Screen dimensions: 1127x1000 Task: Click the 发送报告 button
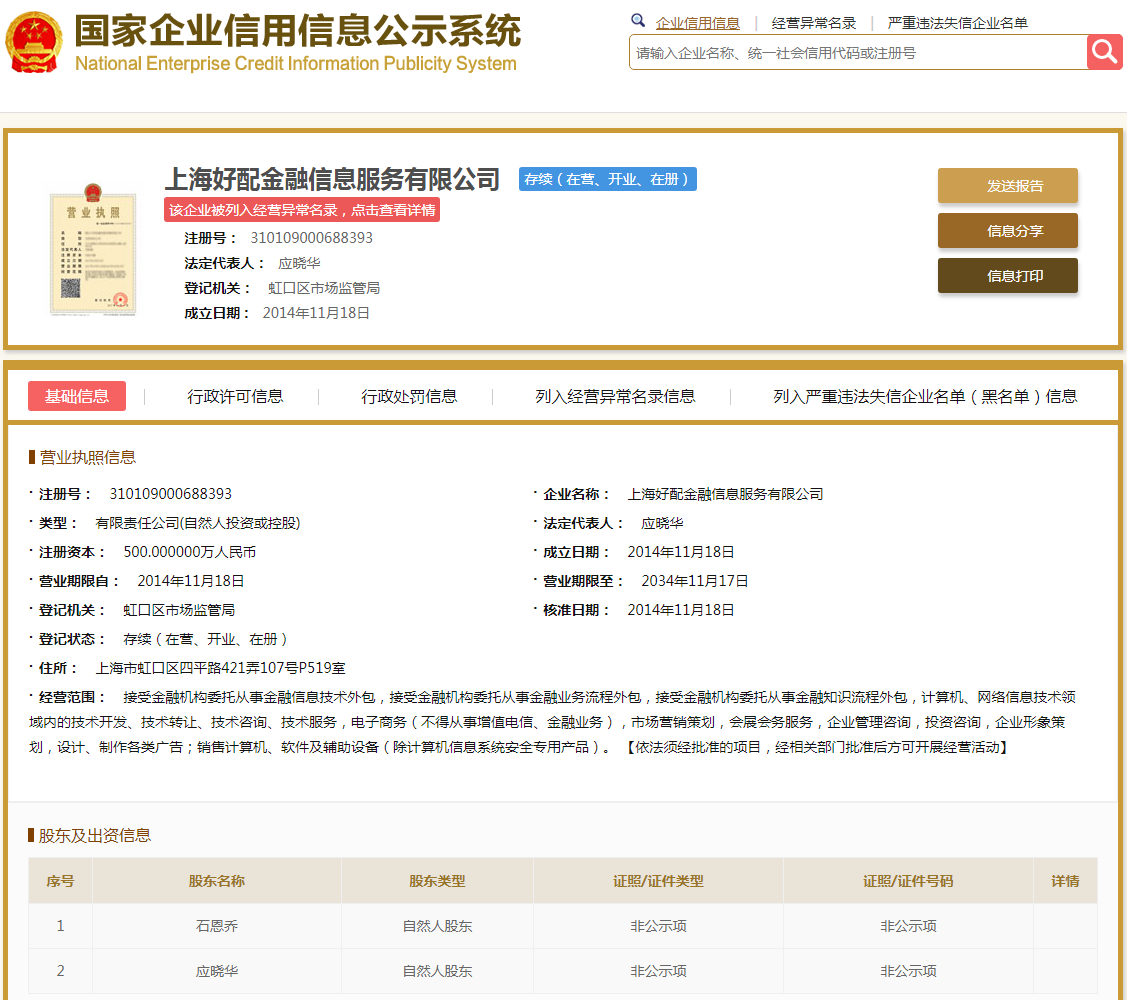[1007, 186]
